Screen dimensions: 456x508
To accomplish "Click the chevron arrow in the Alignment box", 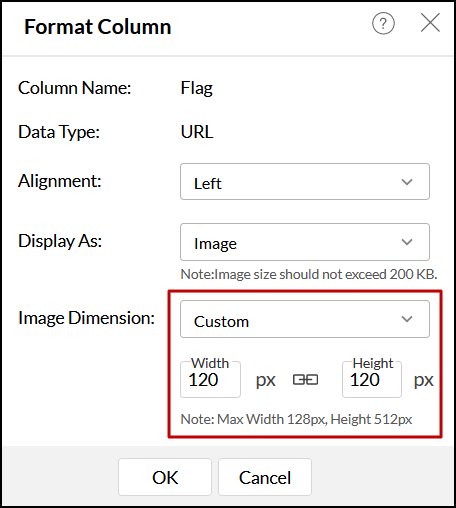I will pos(407,182).
